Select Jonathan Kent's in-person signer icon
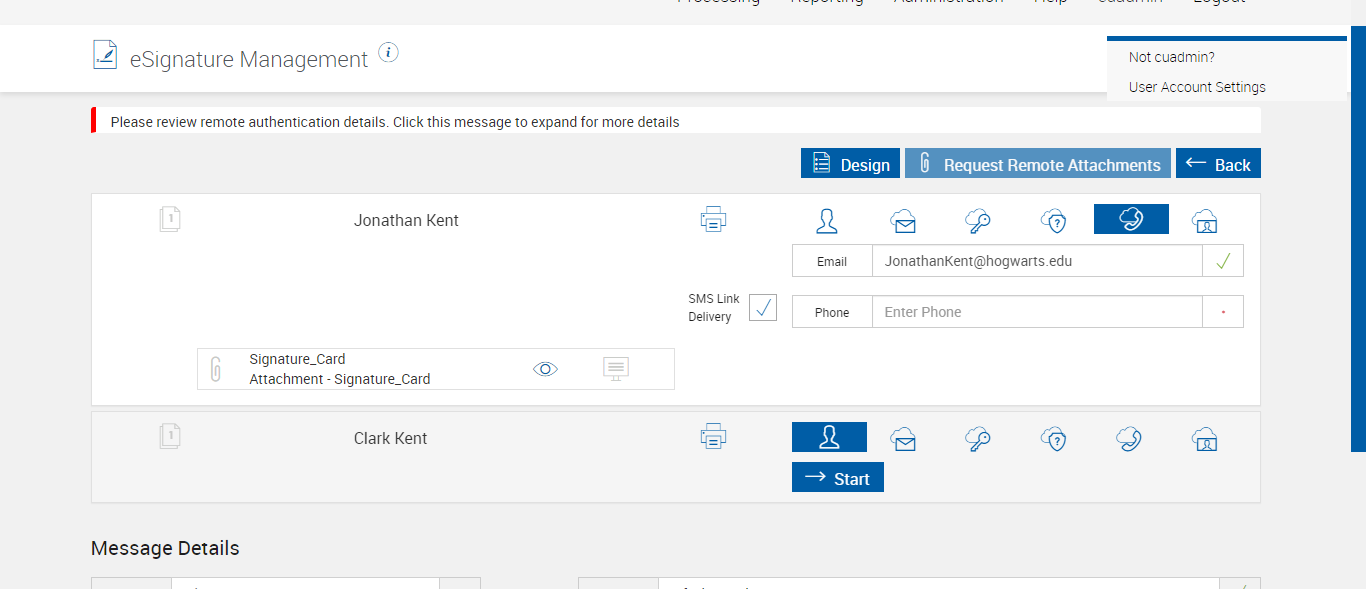Screen dimensions: 1366x589 tap(827, 220)
